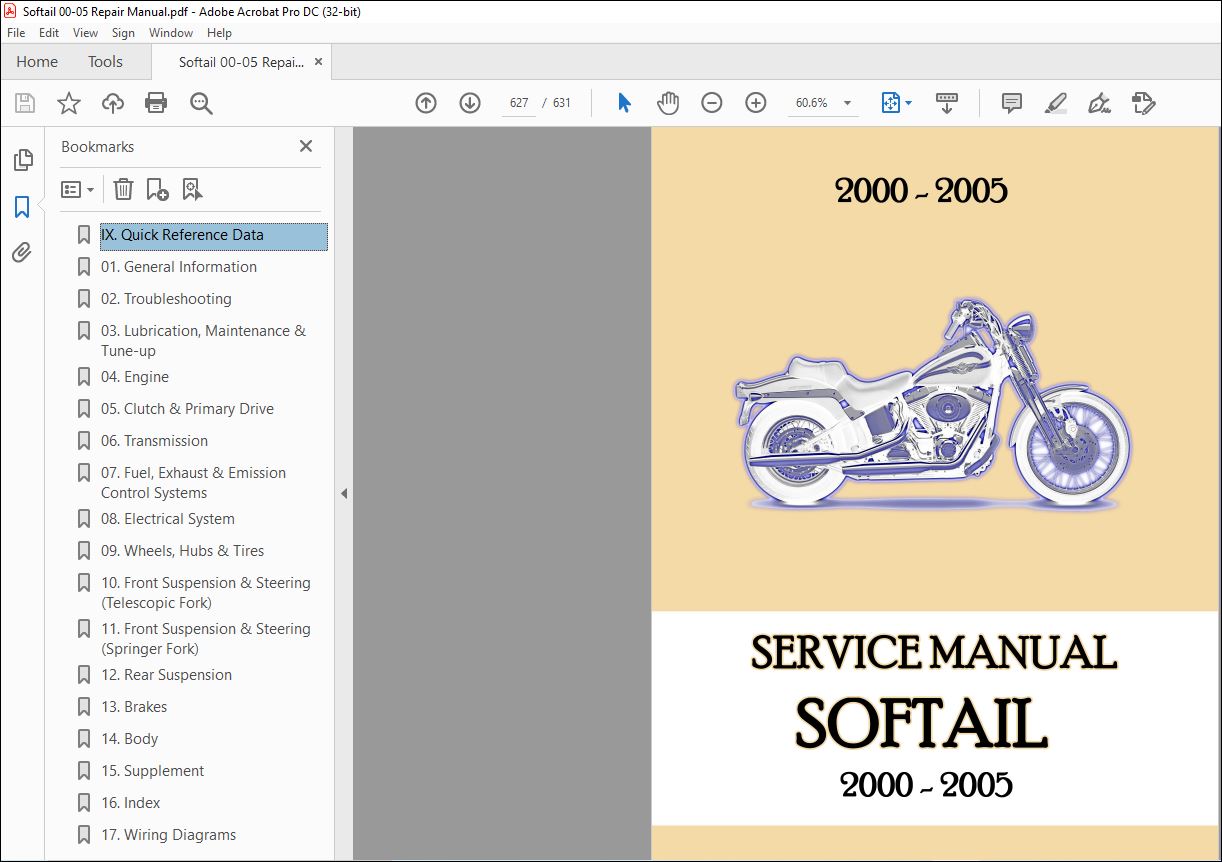
Task: Zoom in with the plus icon
Action: 756,103
